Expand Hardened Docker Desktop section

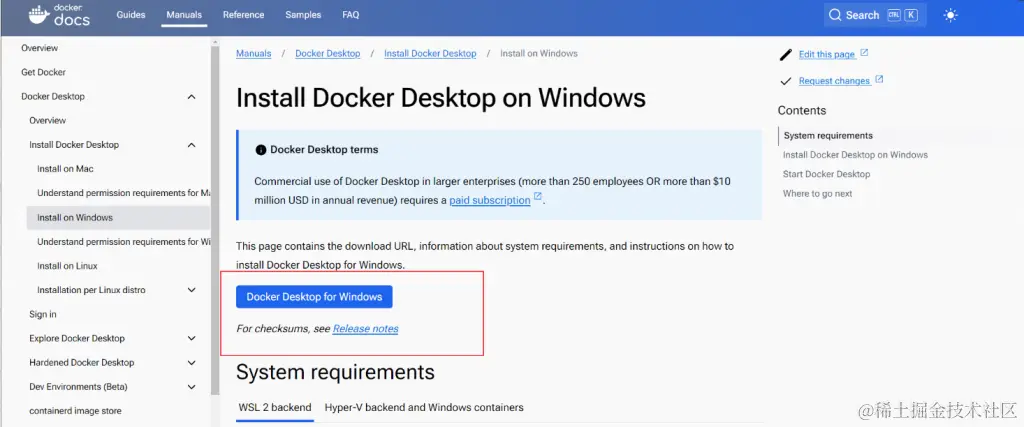(191, 362)
